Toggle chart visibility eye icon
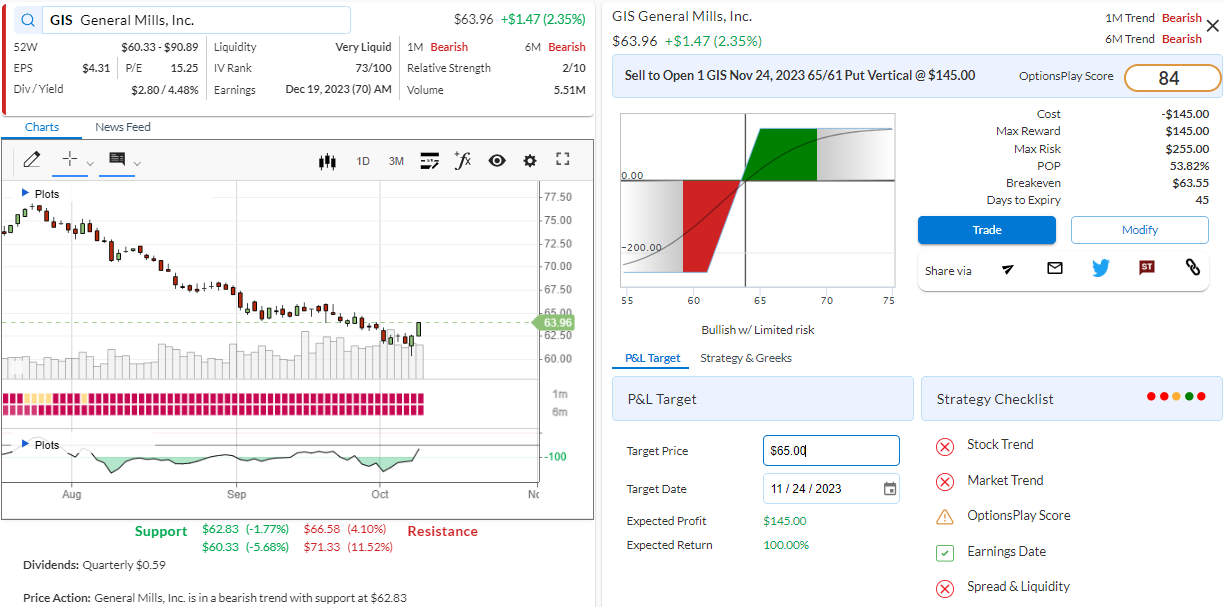This screenshot has height=607, width=1223. [497, 160]
